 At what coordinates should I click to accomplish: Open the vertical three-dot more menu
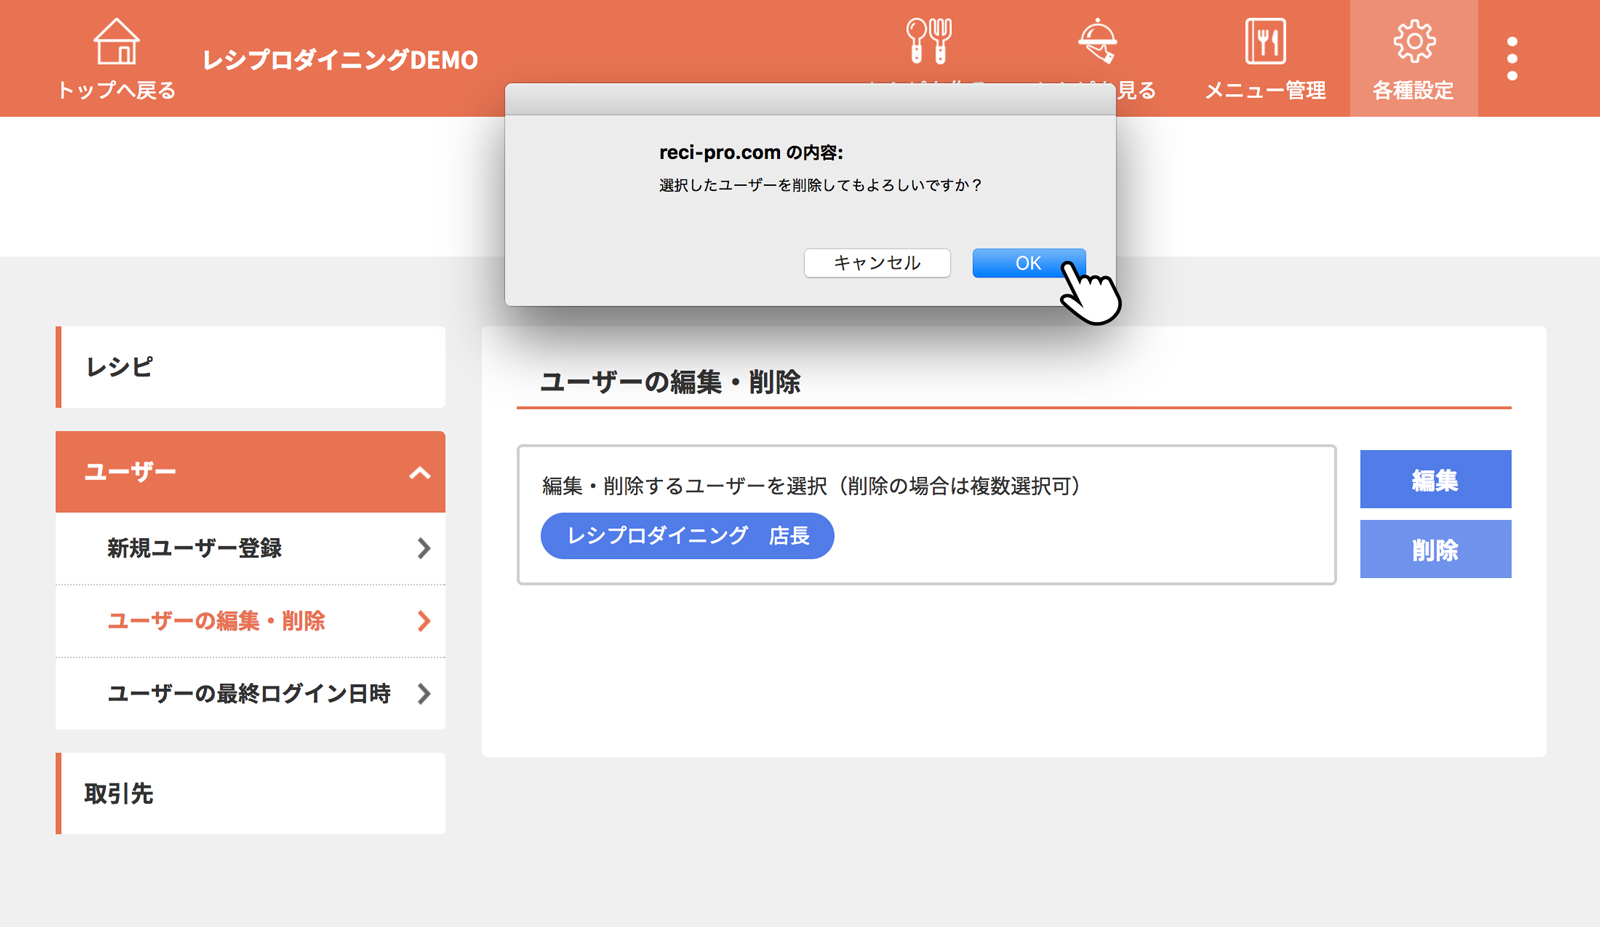point(1512,59)
